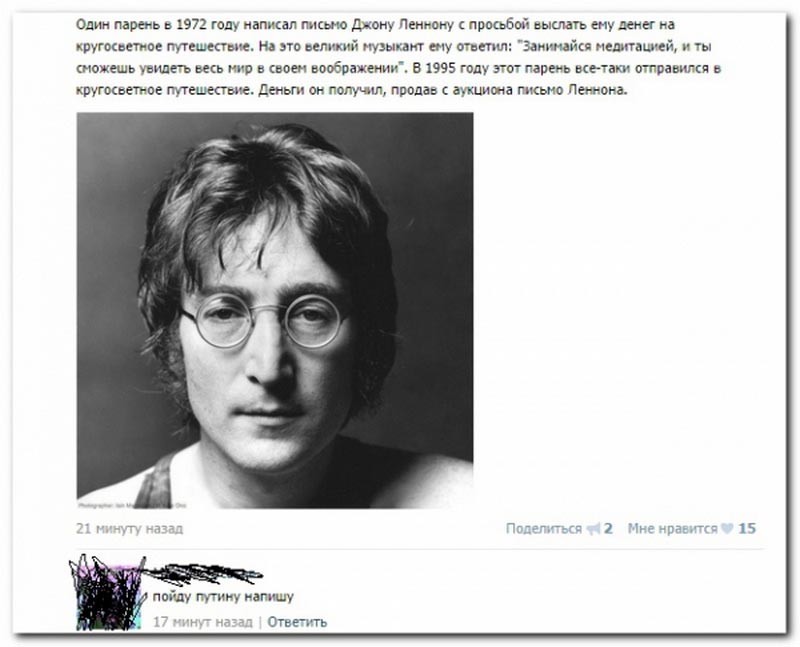Click the last sentence starting Деньги он получил

[x=442, y=90]
